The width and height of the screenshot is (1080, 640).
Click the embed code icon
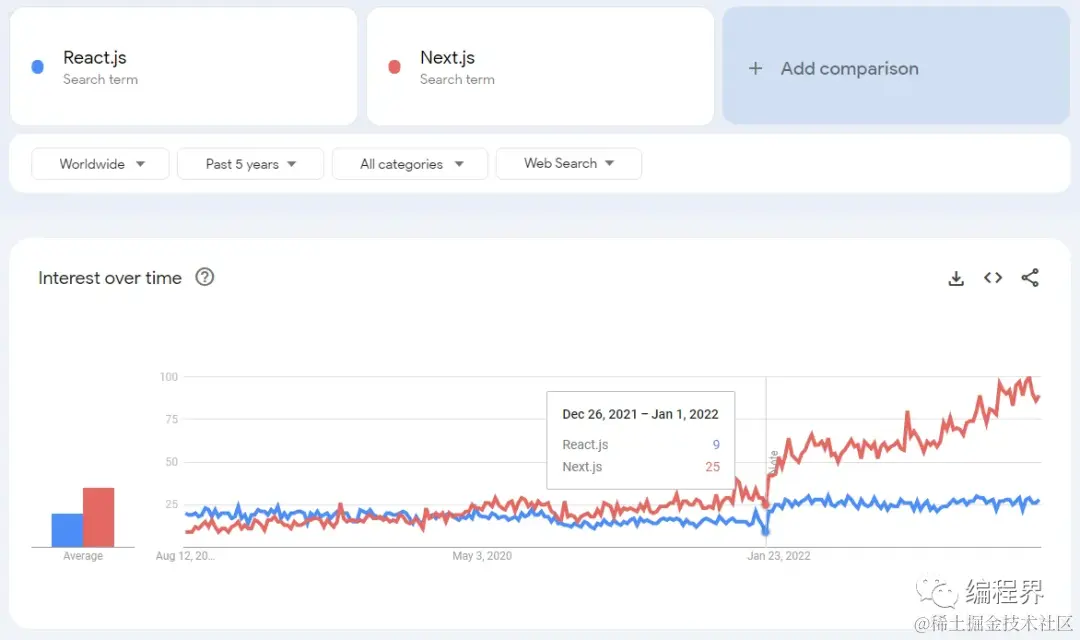pos(993,278)
